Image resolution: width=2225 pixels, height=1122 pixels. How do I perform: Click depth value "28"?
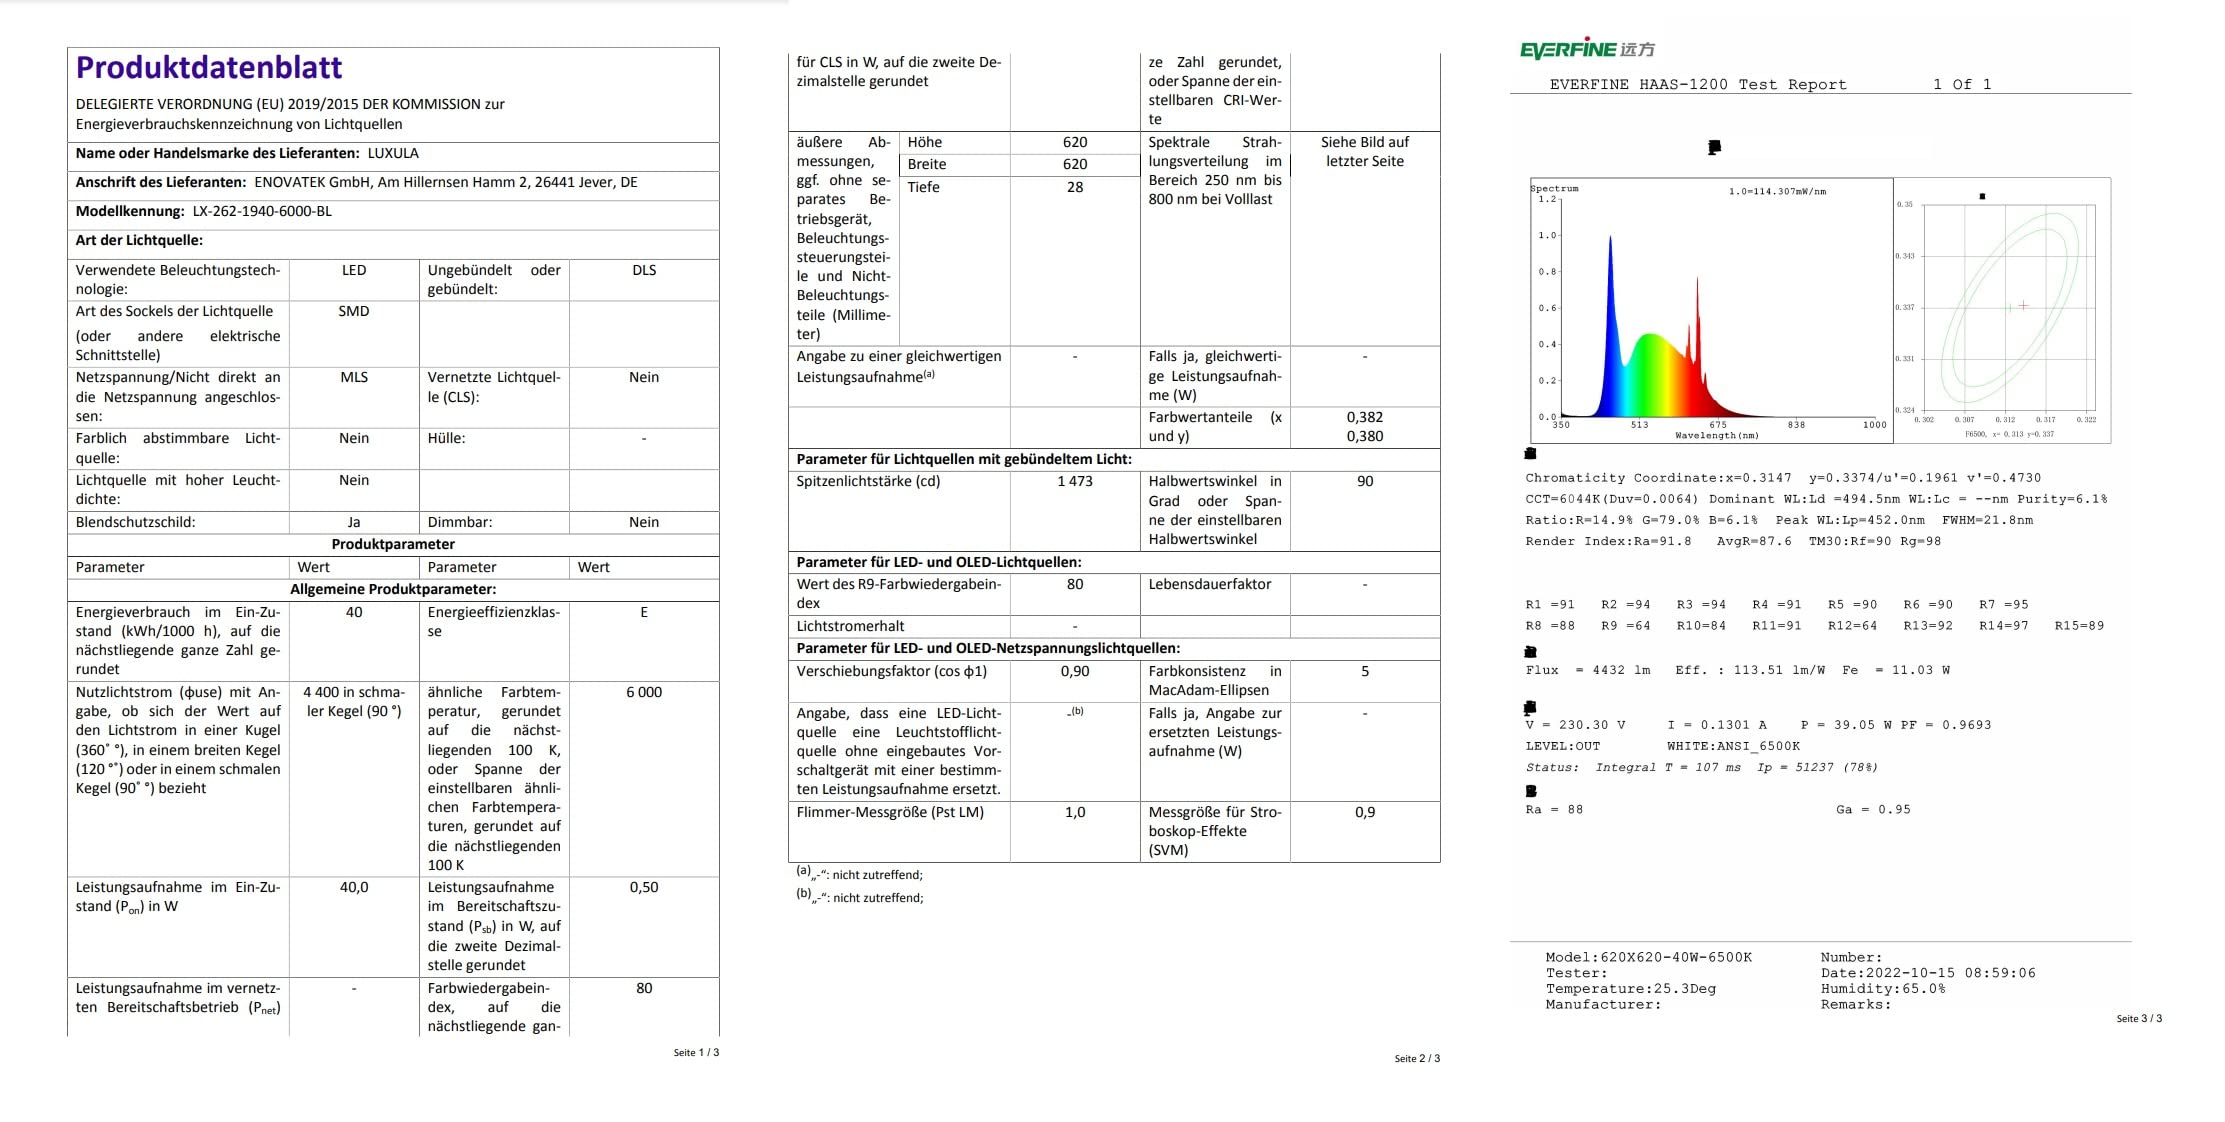coord(1075,187)
